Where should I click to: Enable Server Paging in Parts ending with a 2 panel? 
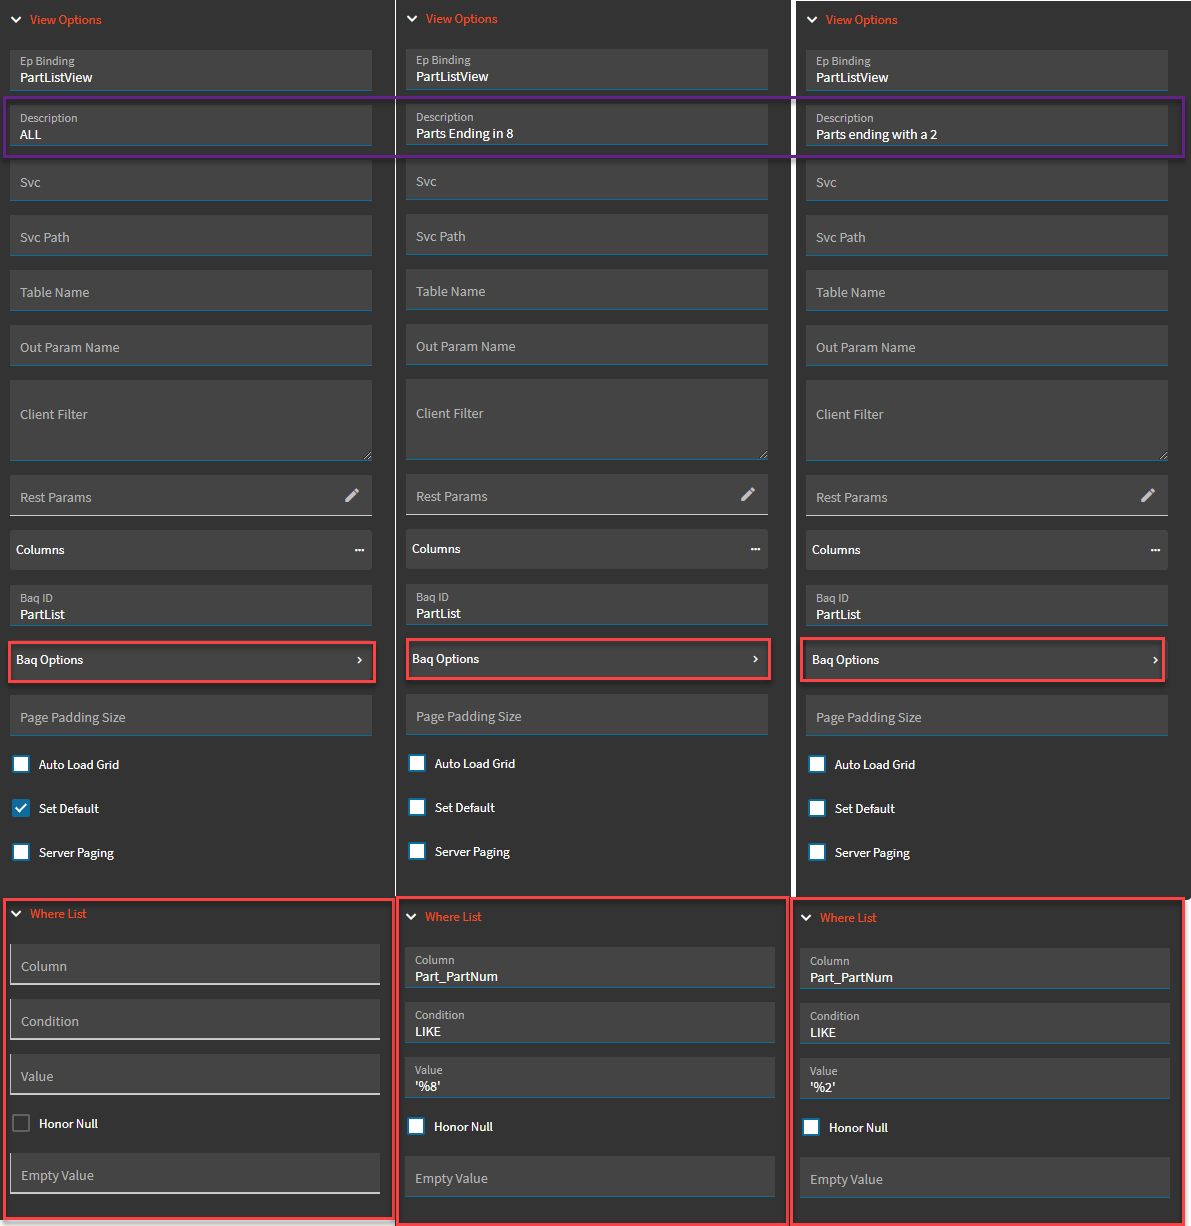pyautogui.click(x=817, y=852)
